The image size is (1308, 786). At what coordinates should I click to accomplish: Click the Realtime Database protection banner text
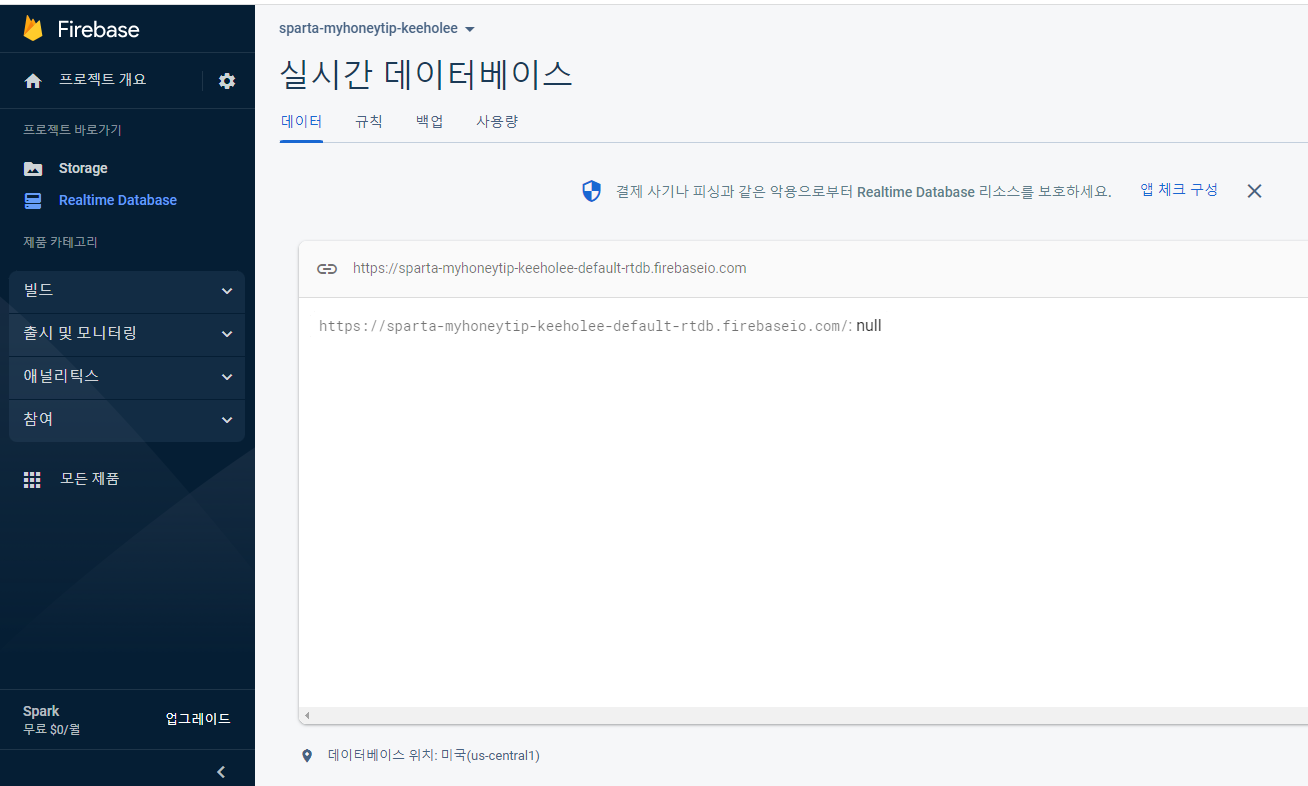tap(864, 192)
